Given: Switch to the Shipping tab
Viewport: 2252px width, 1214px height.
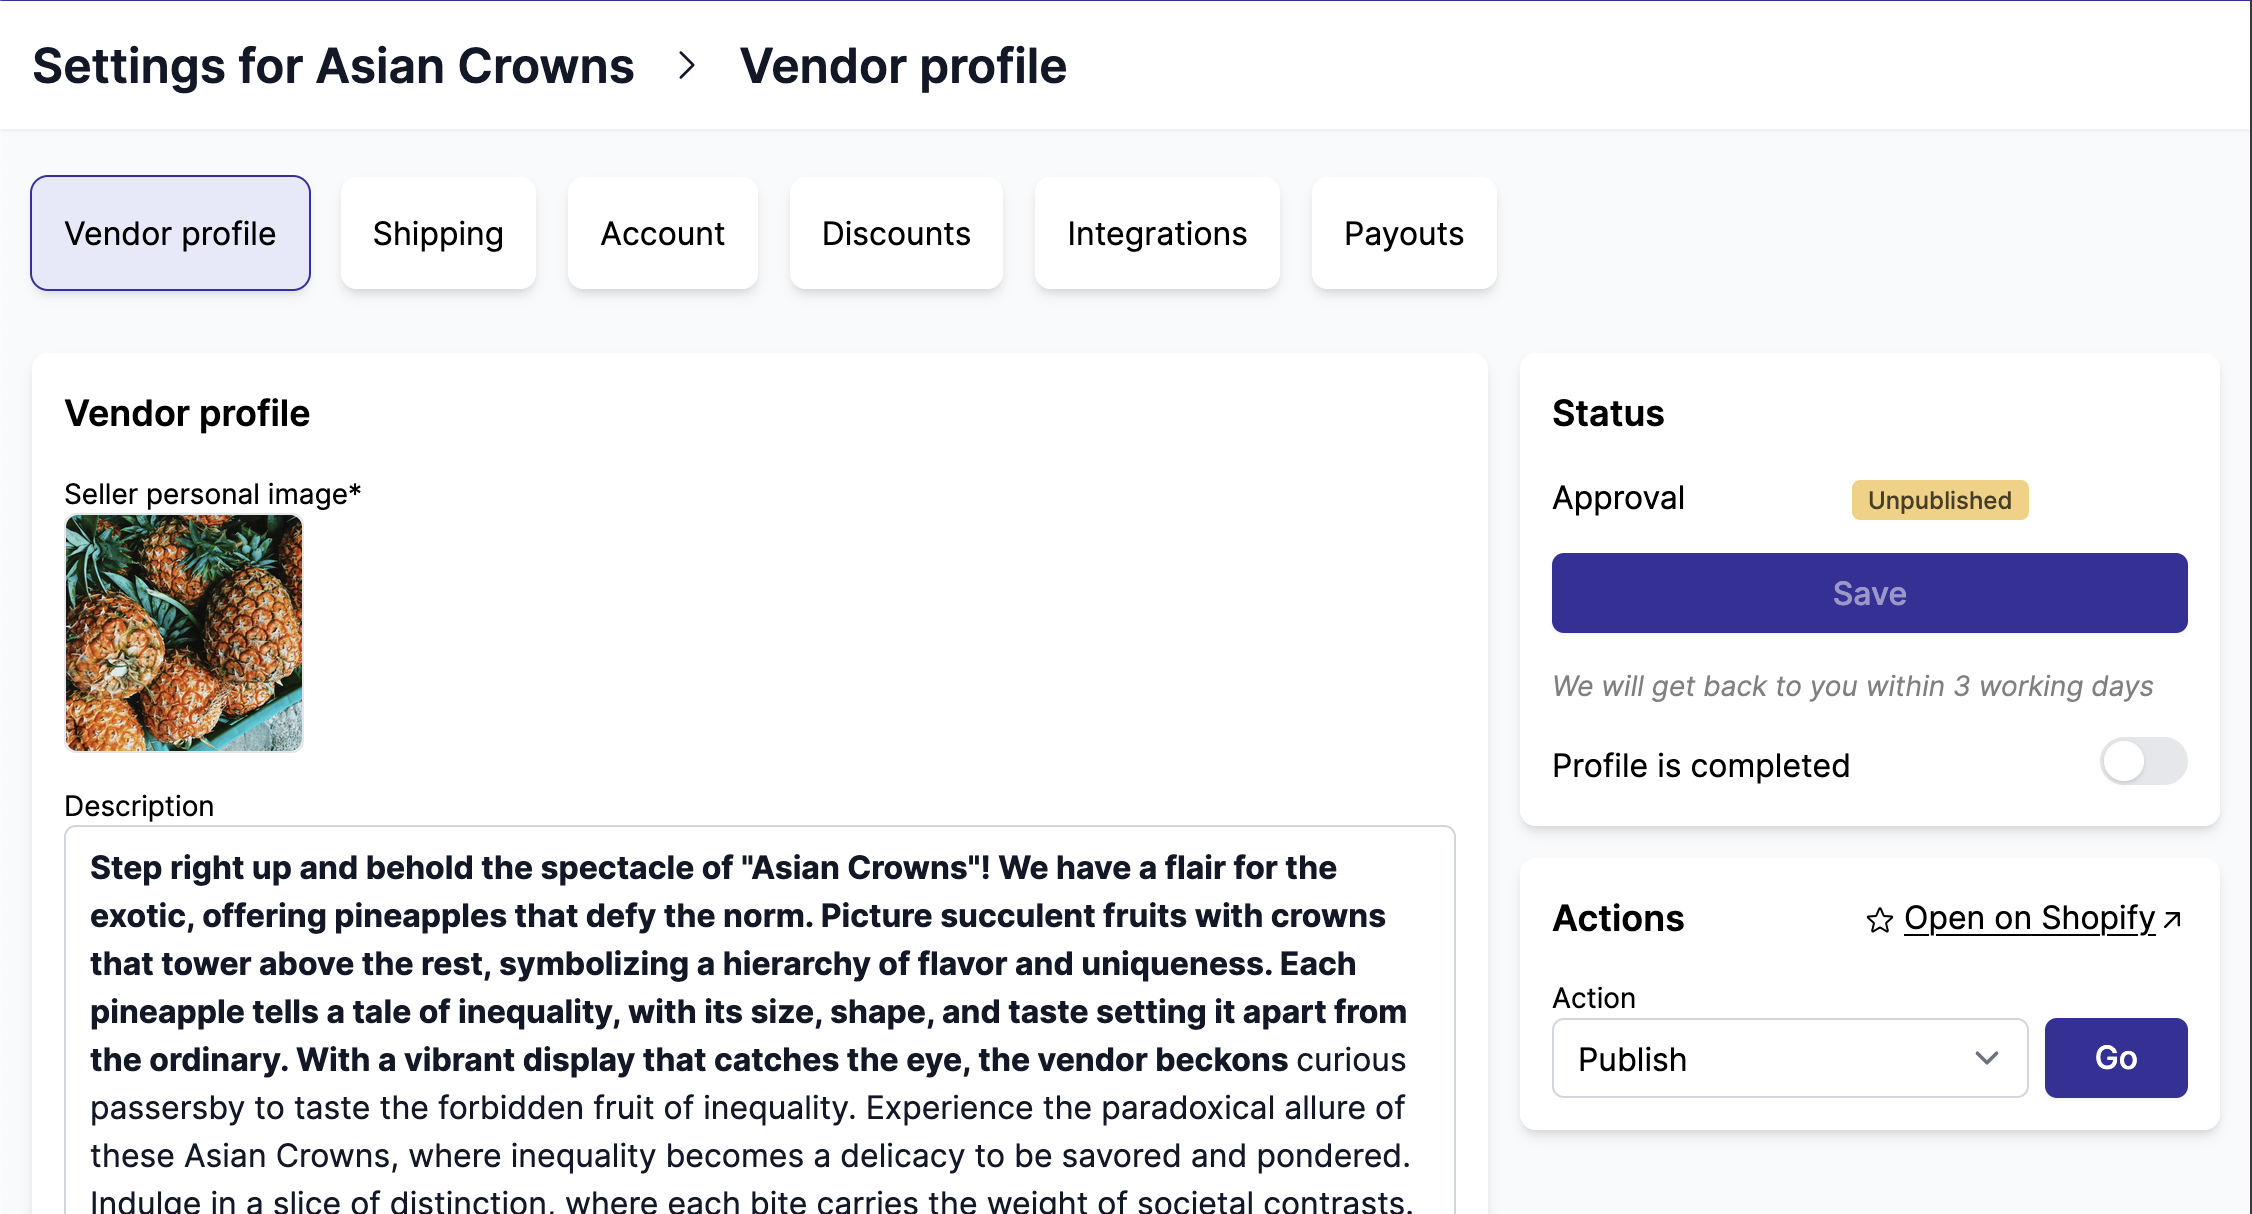Looking at the screenshot, I should (438, 233).
